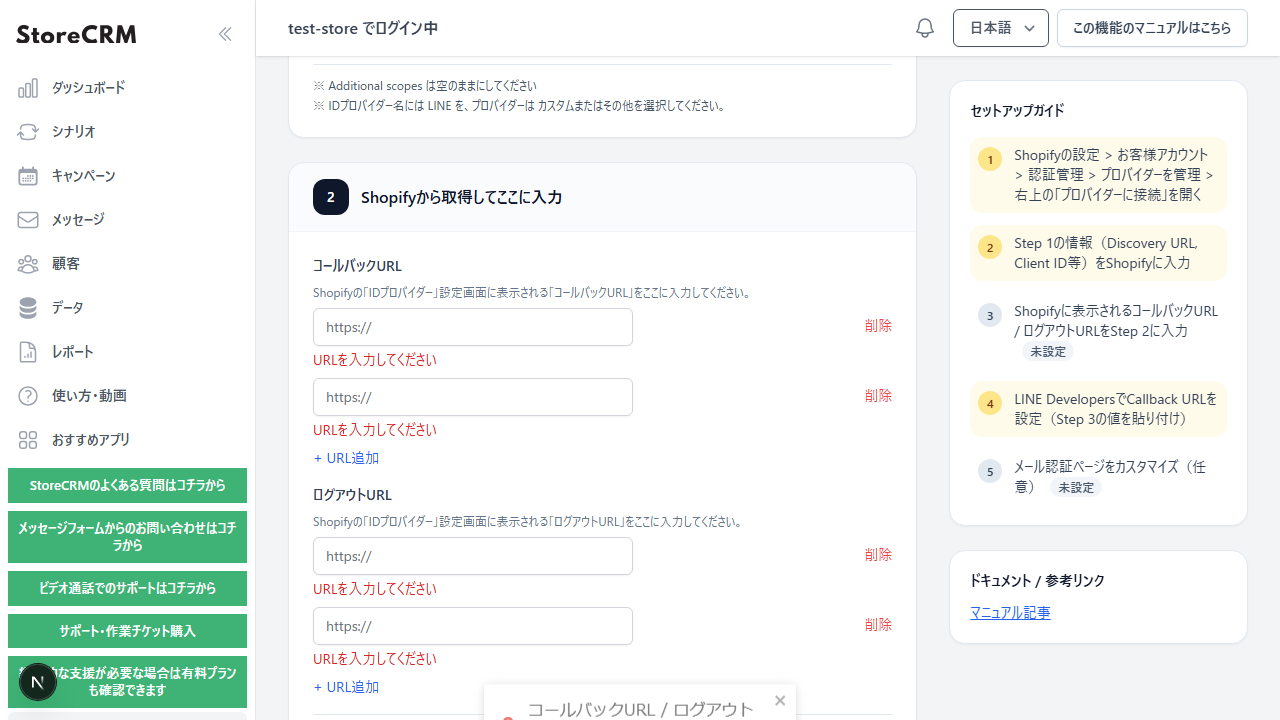This screenshot has width=1280, height=720.
Task: Click the round N avatar badge
Action: [38, 682]
